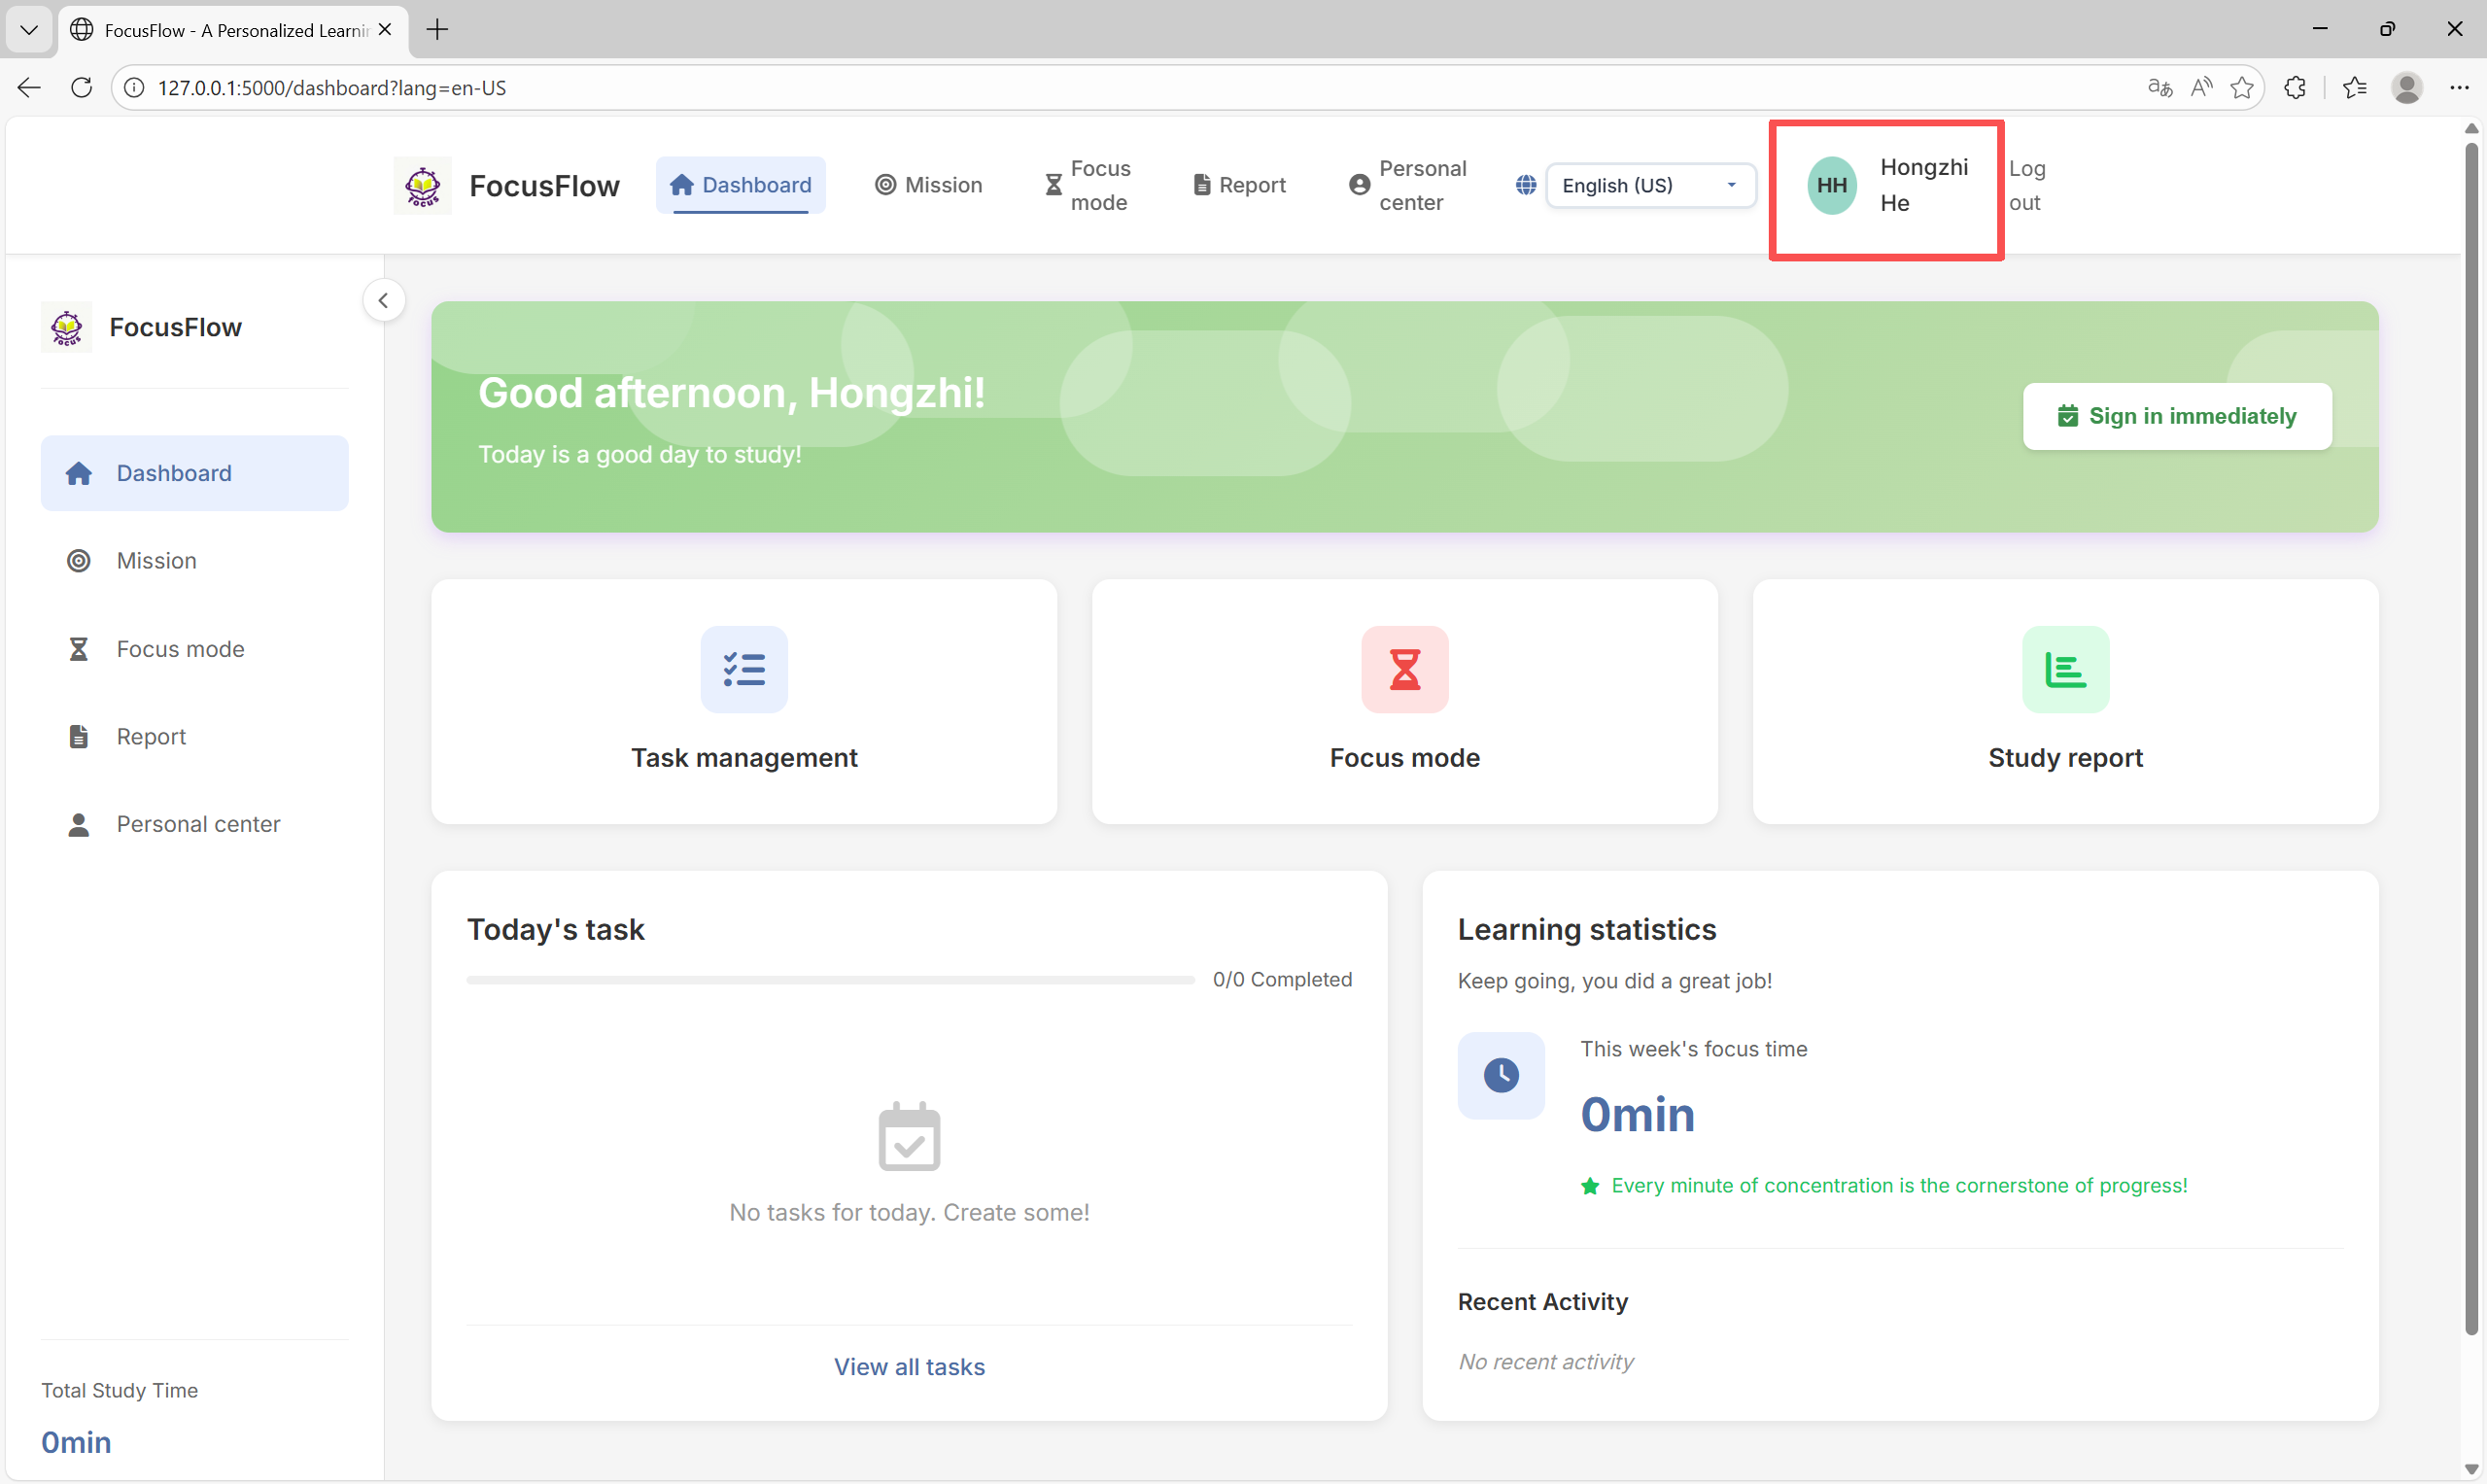Click the Task management checklist icon

pos(743,669)
